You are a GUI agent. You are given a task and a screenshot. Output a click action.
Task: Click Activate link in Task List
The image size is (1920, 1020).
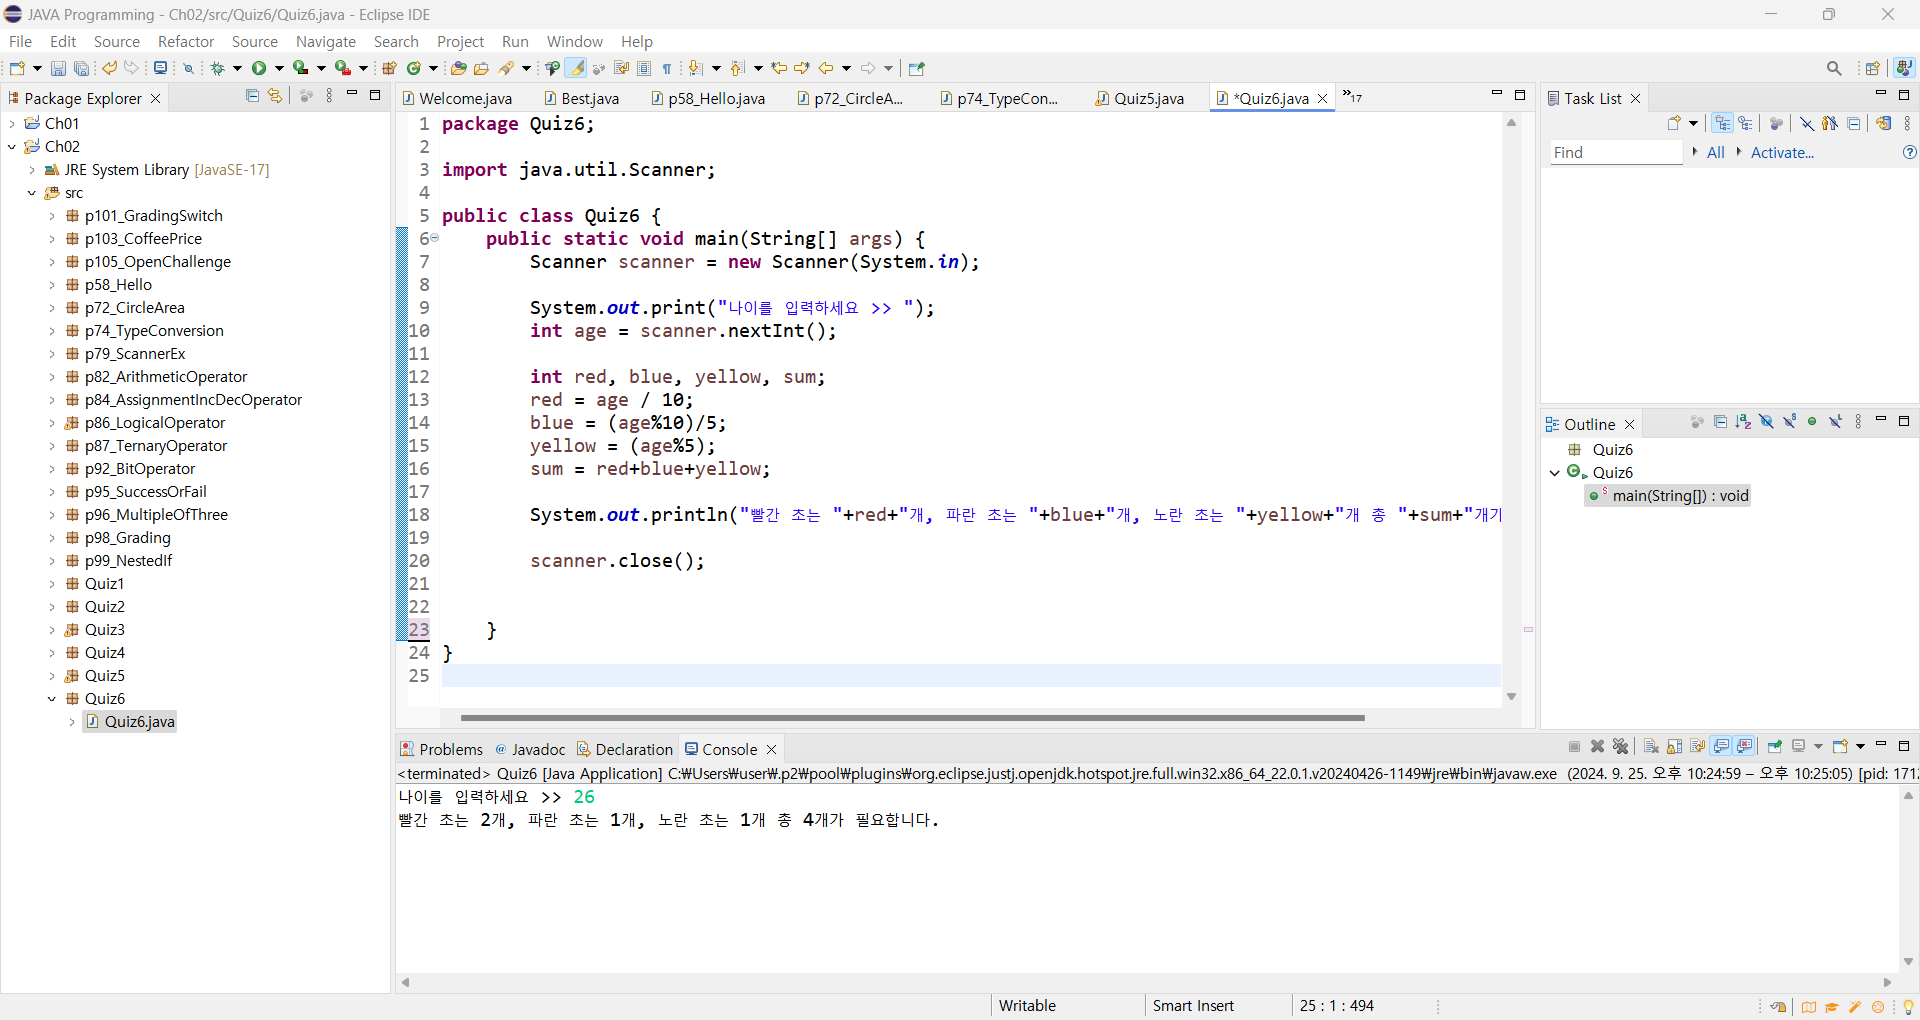click(x=1782, y=152)
